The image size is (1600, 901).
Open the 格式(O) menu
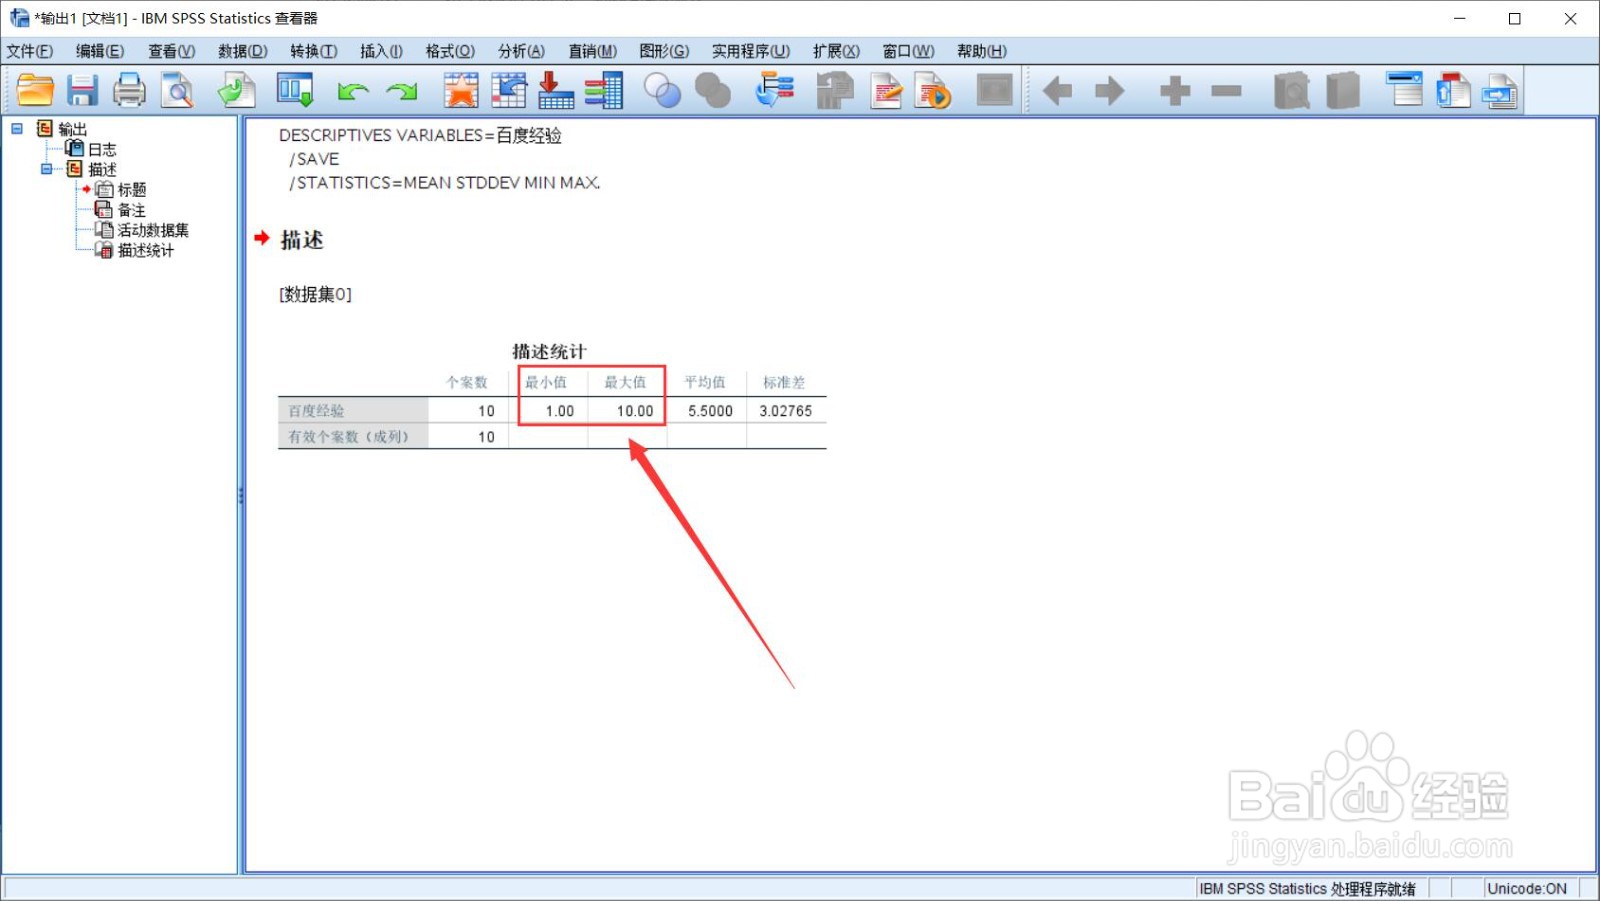(x=450, y=51)
